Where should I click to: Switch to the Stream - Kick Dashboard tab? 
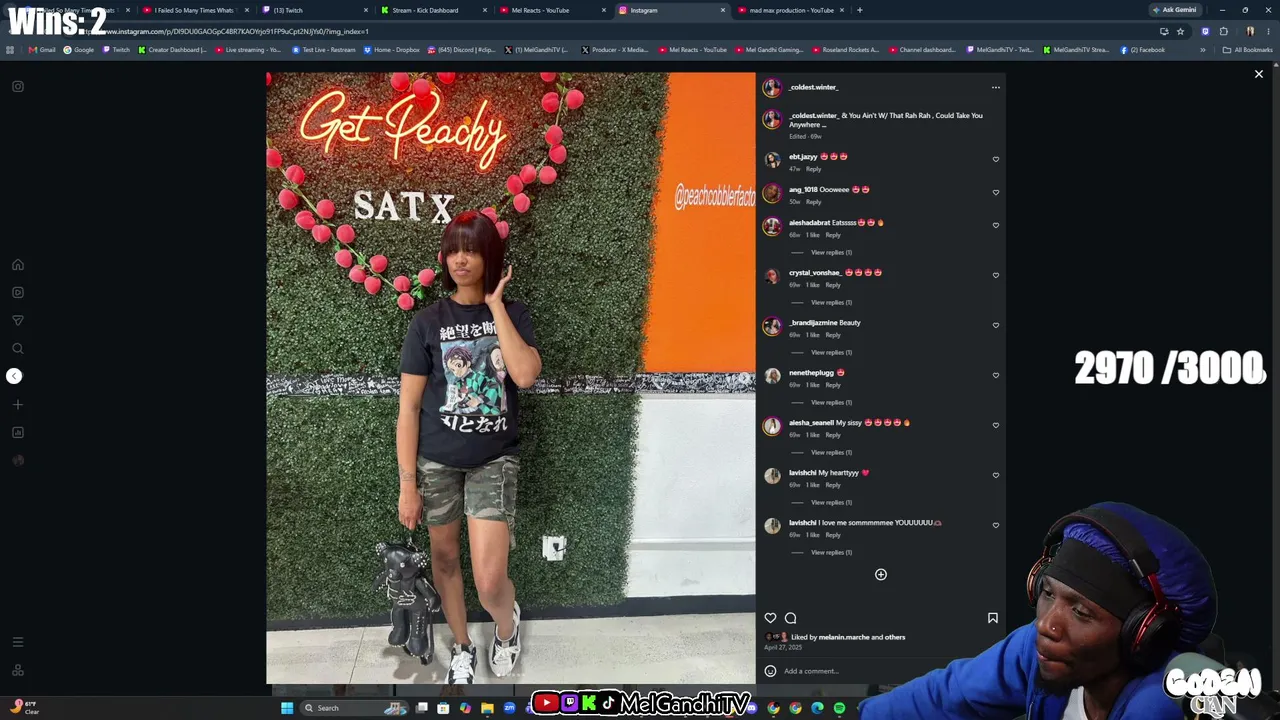click(x=432, y=10)
